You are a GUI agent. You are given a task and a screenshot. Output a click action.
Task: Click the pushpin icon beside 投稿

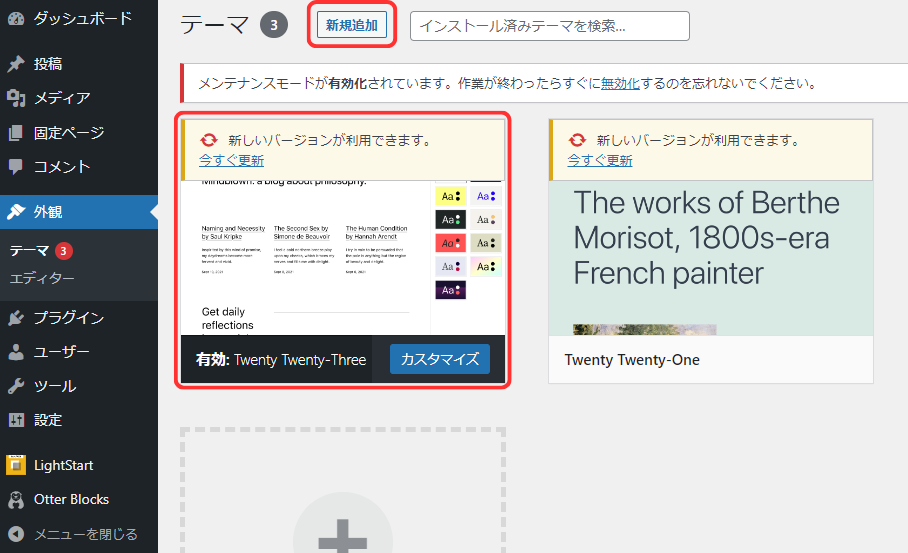pos(16,64)
